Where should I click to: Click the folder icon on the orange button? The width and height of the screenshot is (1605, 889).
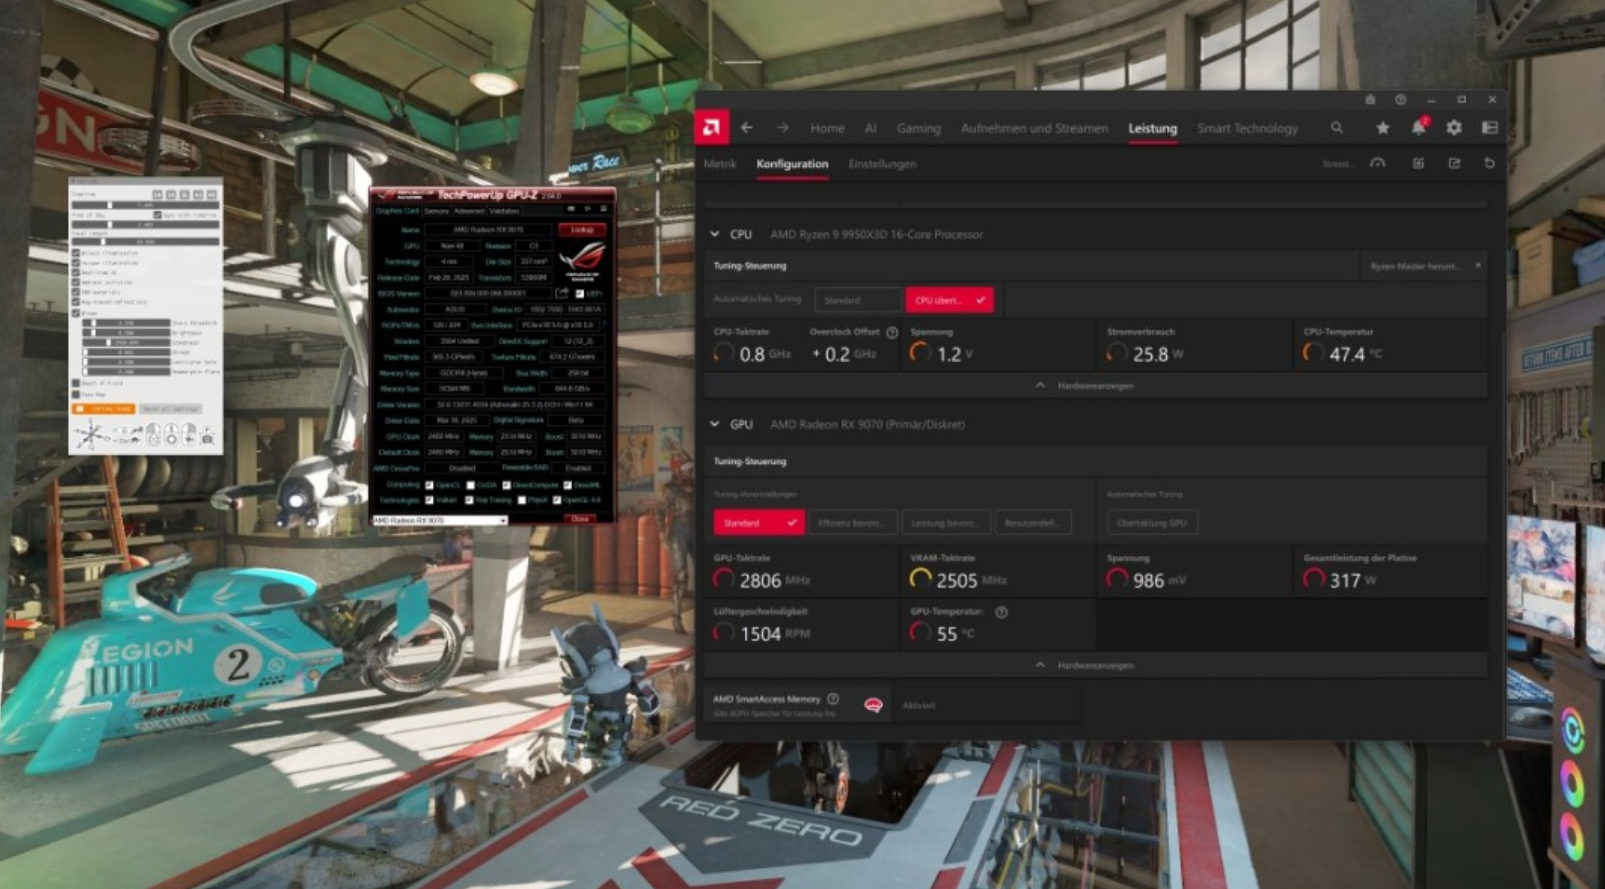tap(80, 409)
